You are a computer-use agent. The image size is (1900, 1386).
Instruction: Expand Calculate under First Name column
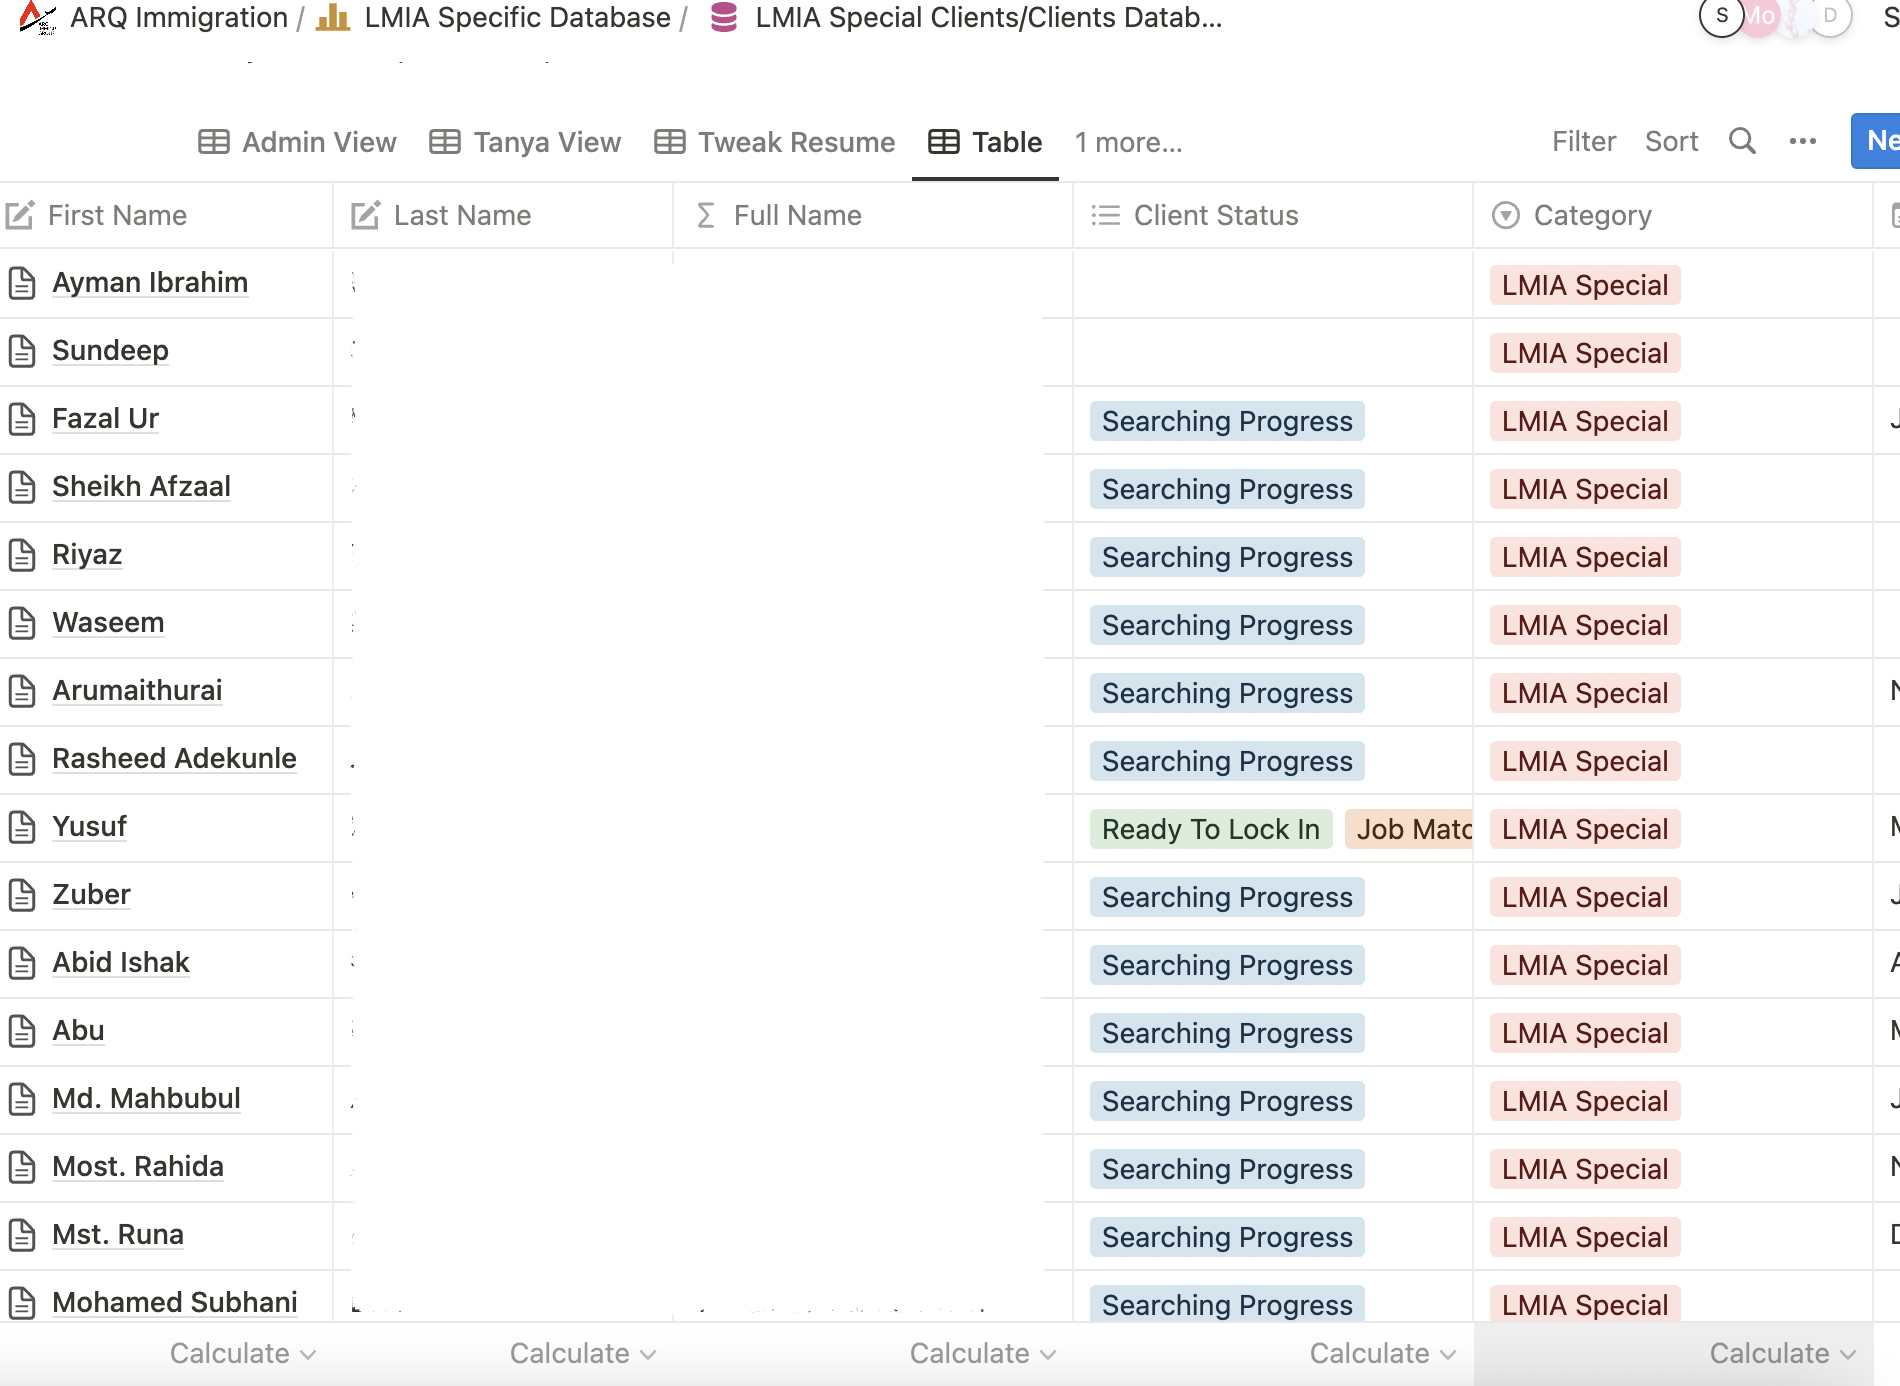pyautogui.click(x=242, y=1353)
